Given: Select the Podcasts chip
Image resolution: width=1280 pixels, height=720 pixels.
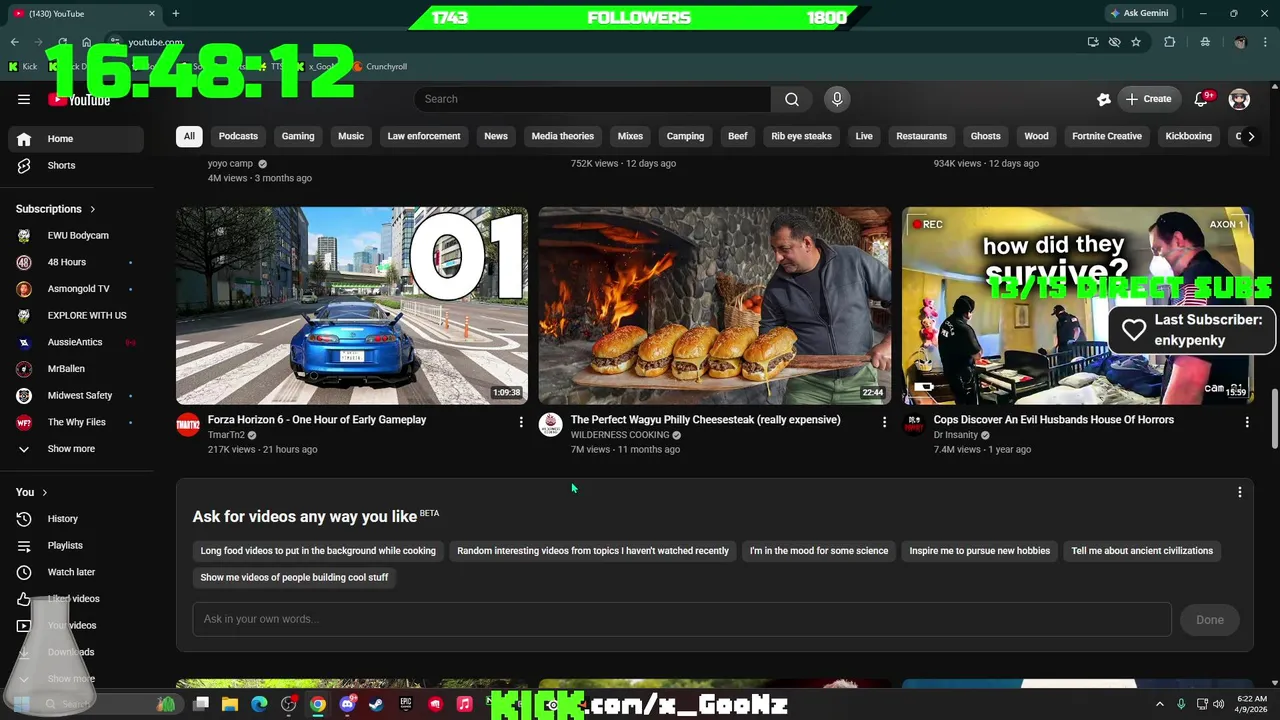Looking at the screenshot, I should 238,136.
